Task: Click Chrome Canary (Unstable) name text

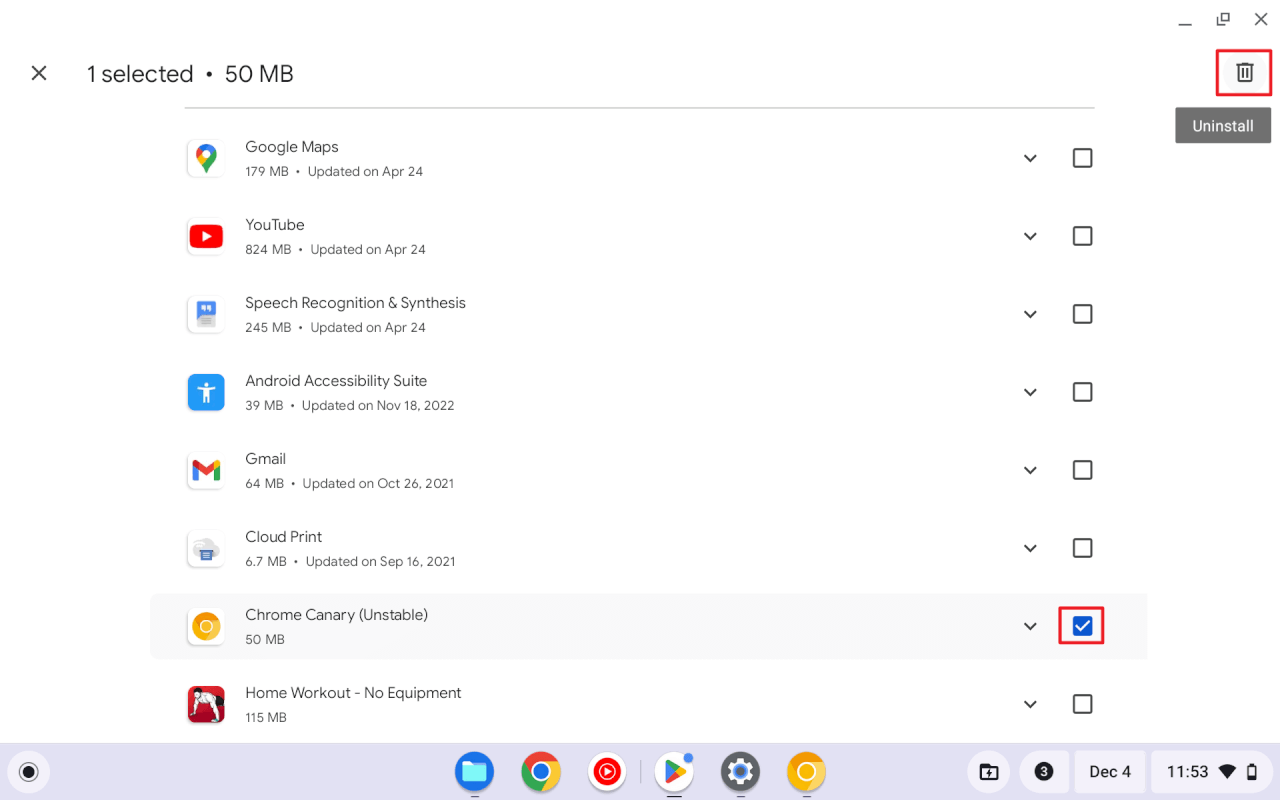Action: pos(337,615)
